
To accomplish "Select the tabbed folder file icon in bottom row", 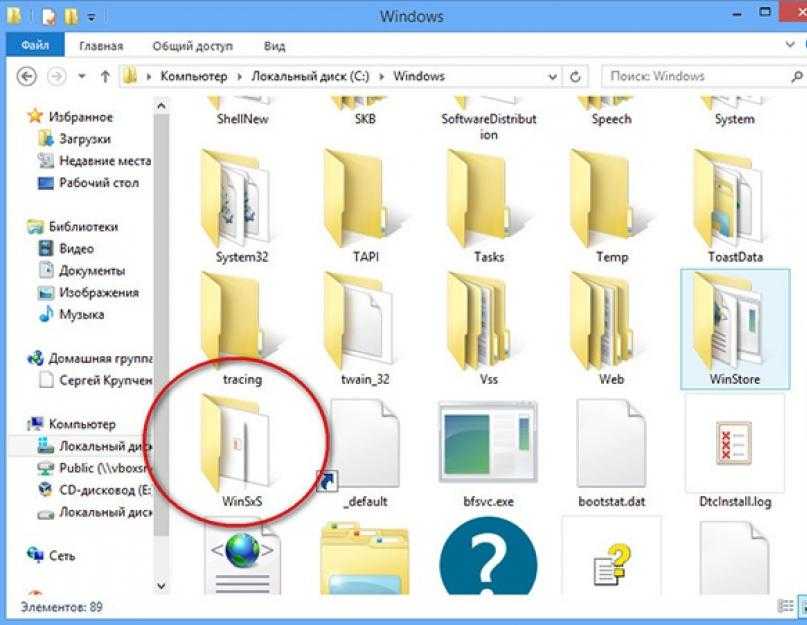I will (365, 559).
